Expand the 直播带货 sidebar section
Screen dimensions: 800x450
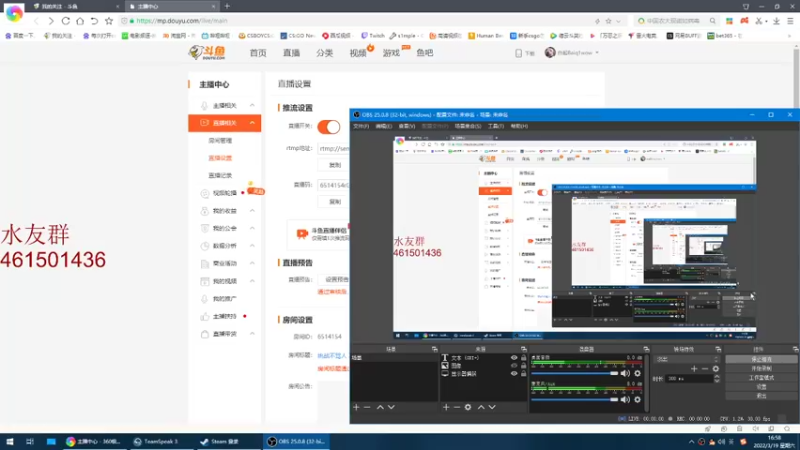pyautogui.click(x=252, y=334)
